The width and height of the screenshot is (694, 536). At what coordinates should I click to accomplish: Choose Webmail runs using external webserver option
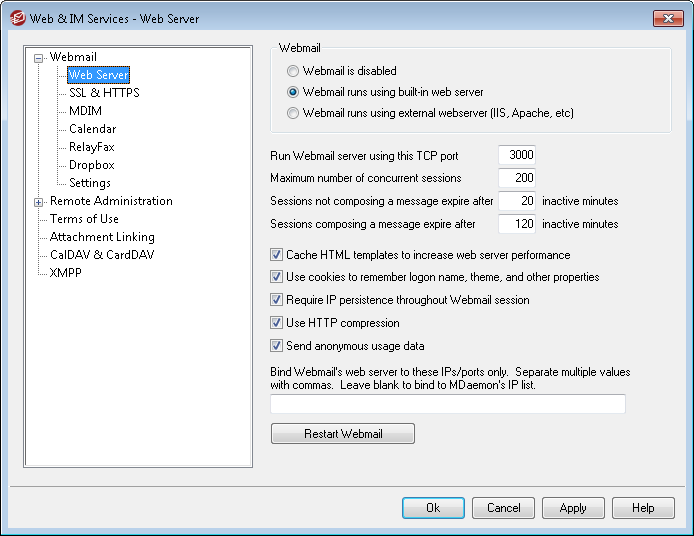[x=293, y=113]
